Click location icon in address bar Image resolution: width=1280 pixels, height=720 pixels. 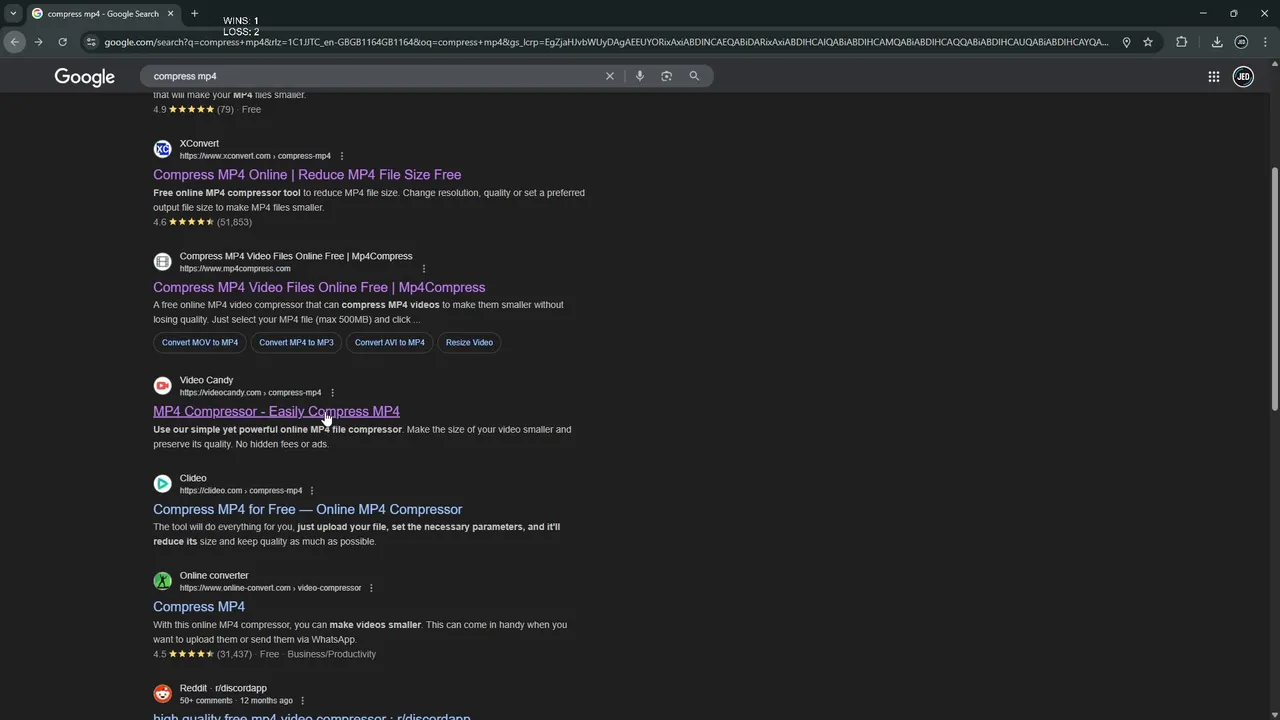[x=1126, y=42]
